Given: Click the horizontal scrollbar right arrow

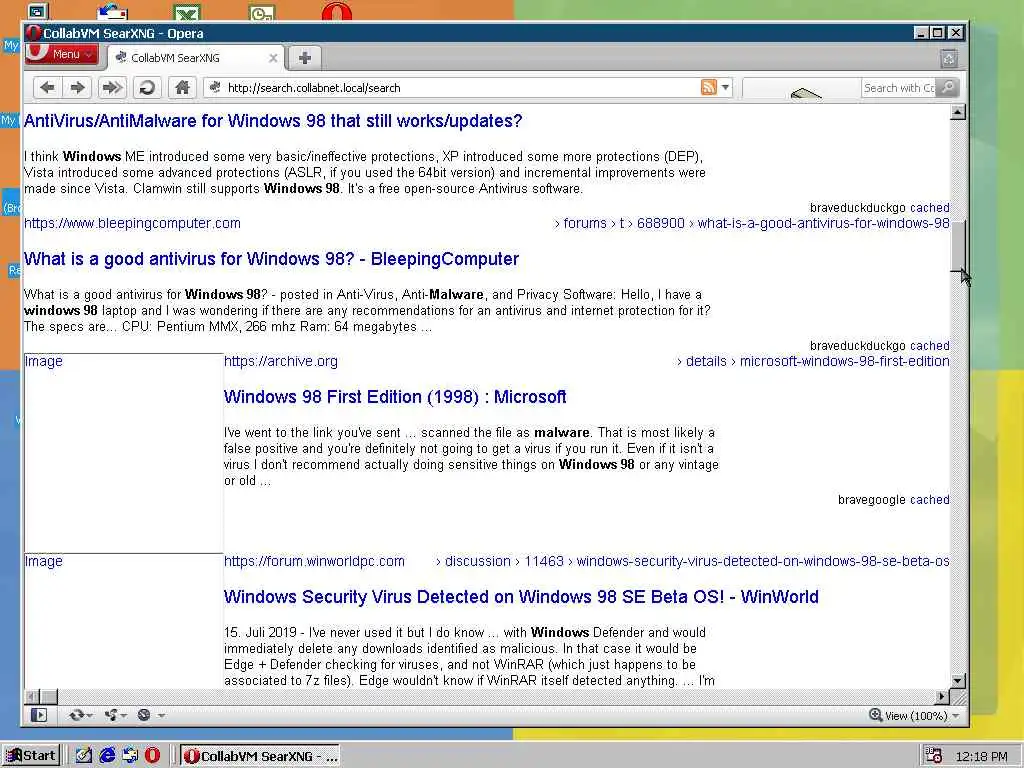Looking at the screenshot, I should coord(942,697).
